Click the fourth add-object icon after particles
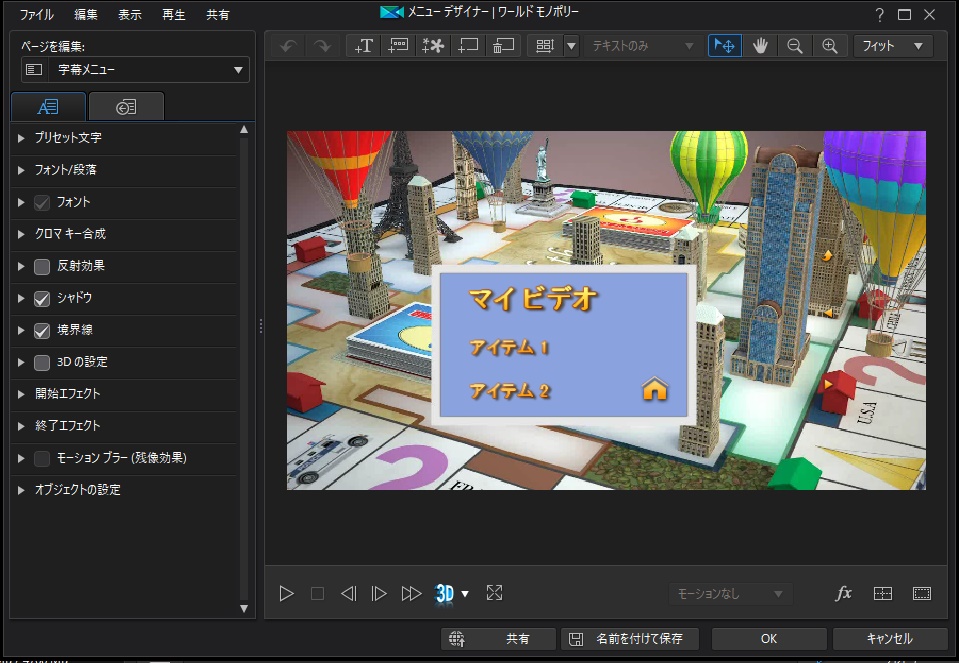The height and width of the screenshot is (663, 959). pos(468,46)
